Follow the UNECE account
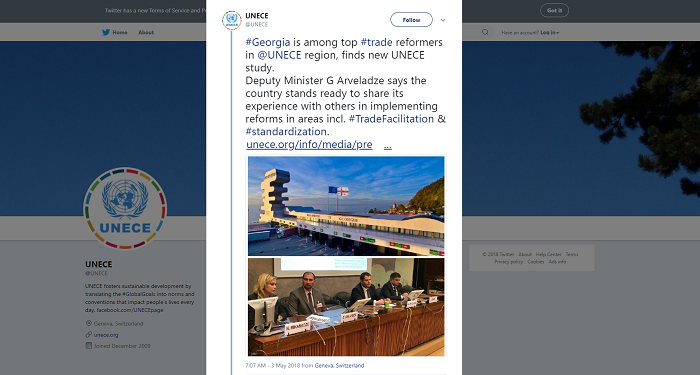Screen dimensions: 700x375 point(411,20)
